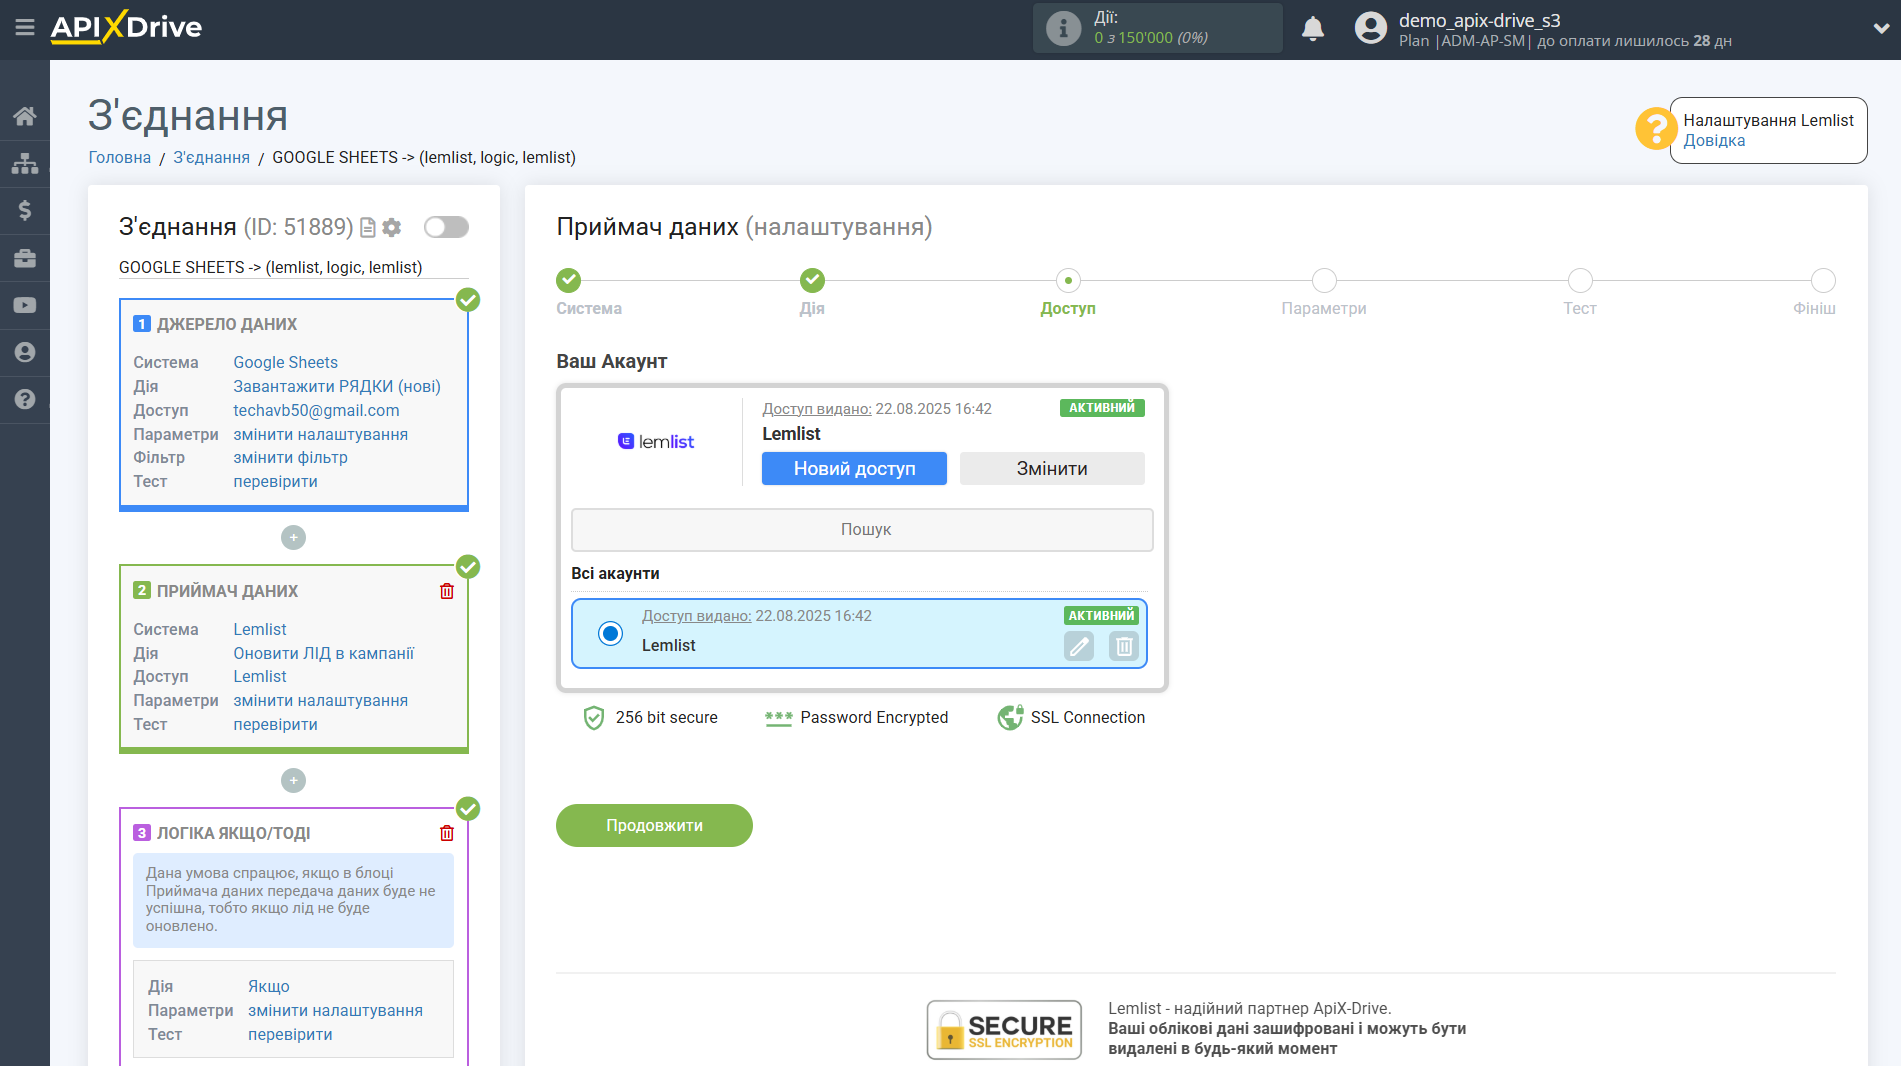Click Завантажити РЯДКИ (нові) action
The height and width of the screenshot is (1066, 1901).
(x=337, y=386)
